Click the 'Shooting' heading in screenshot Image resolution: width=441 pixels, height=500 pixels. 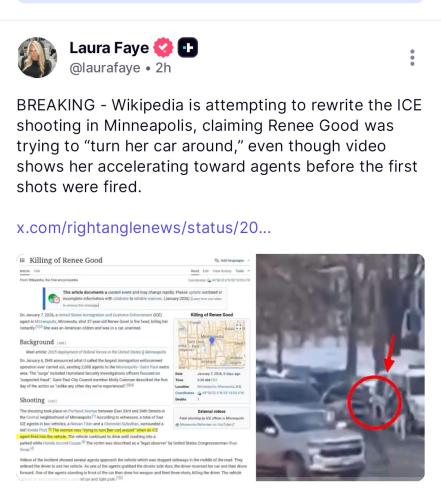tap(32, 400)
